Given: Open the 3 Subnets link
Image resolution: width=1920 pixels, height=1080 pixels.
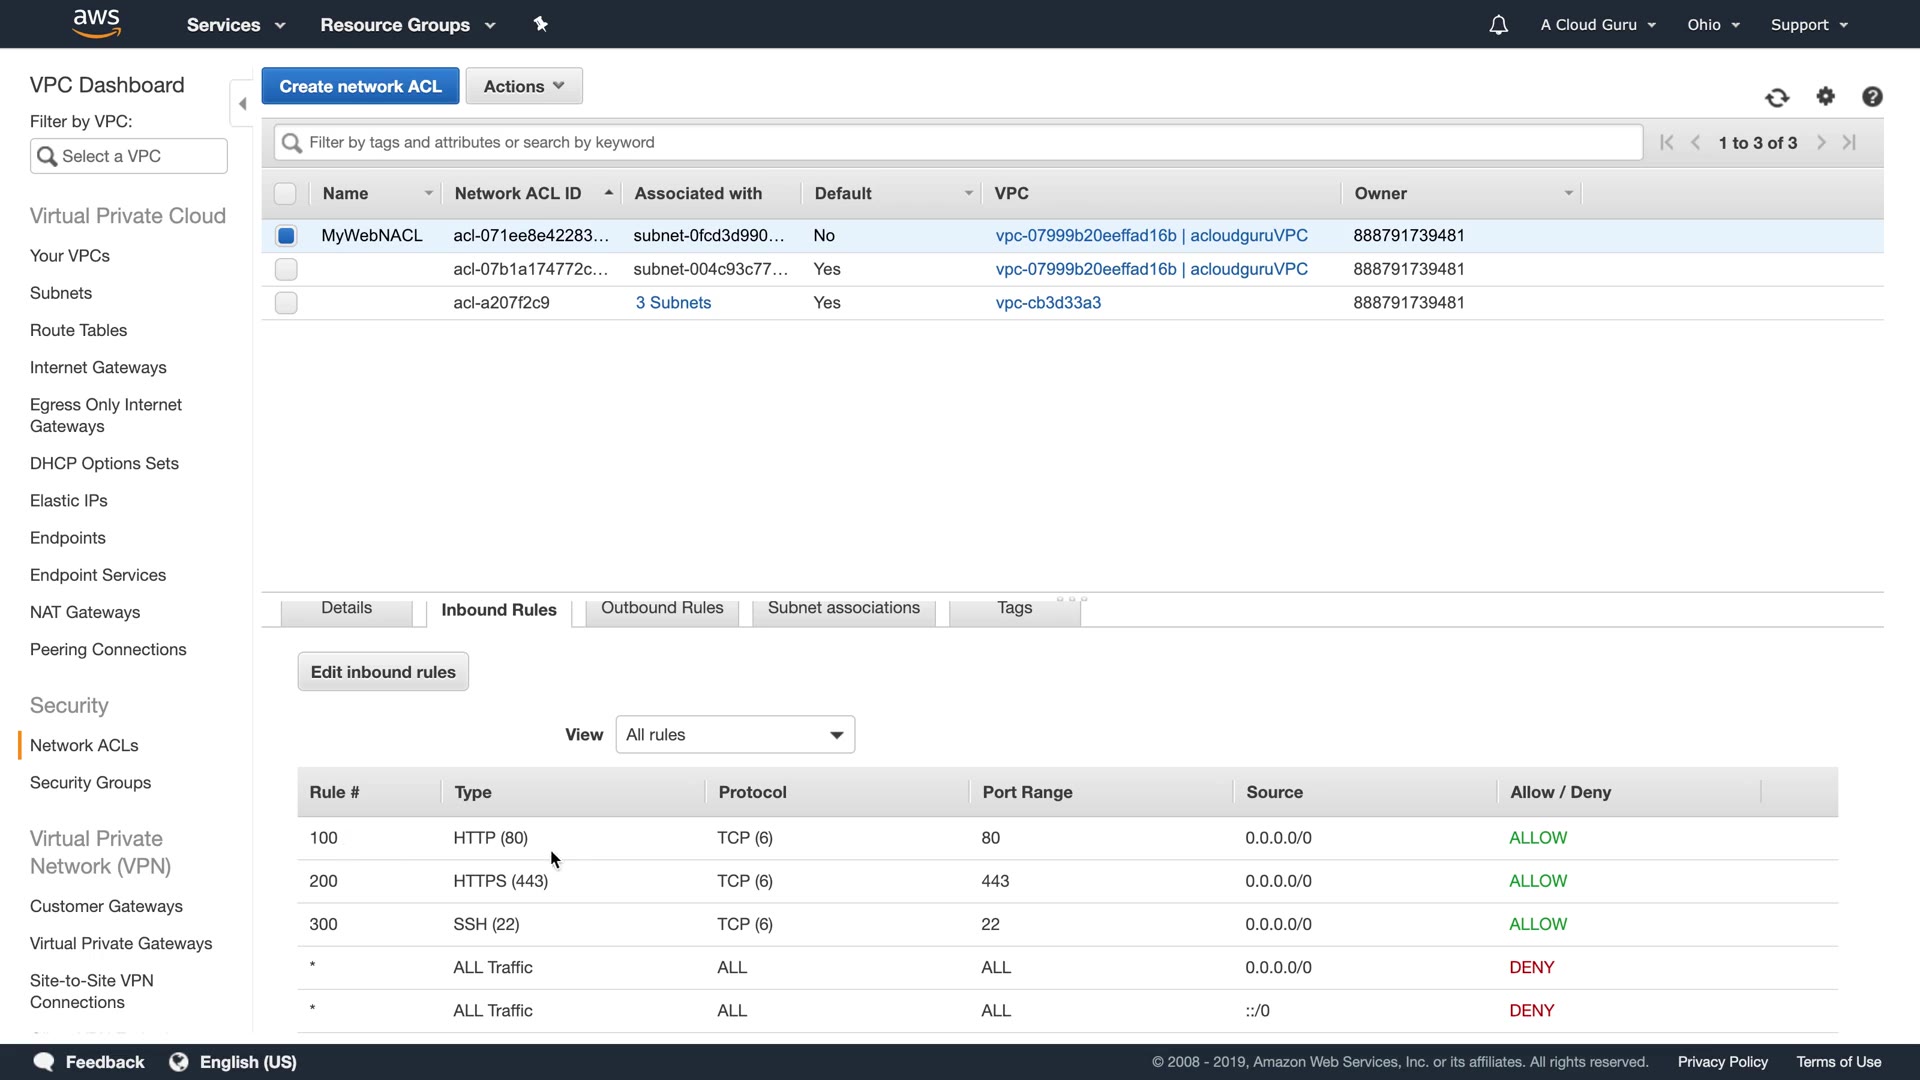Looking at the screenshot, I should click(x=673, y=303).
